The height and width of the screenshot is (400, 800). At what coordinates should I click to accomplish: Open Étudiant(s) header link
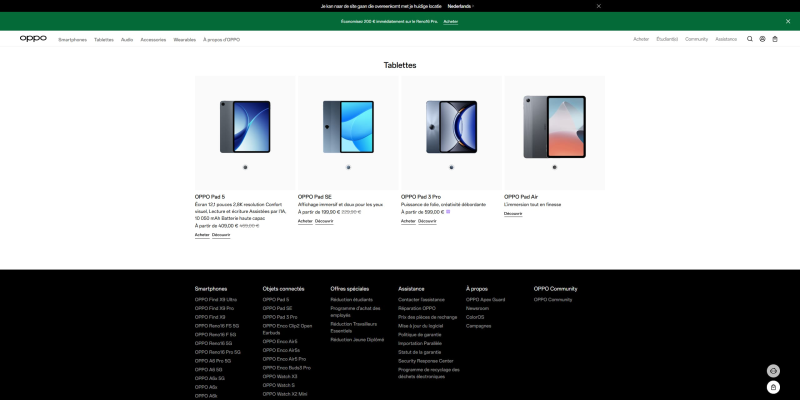667,39
